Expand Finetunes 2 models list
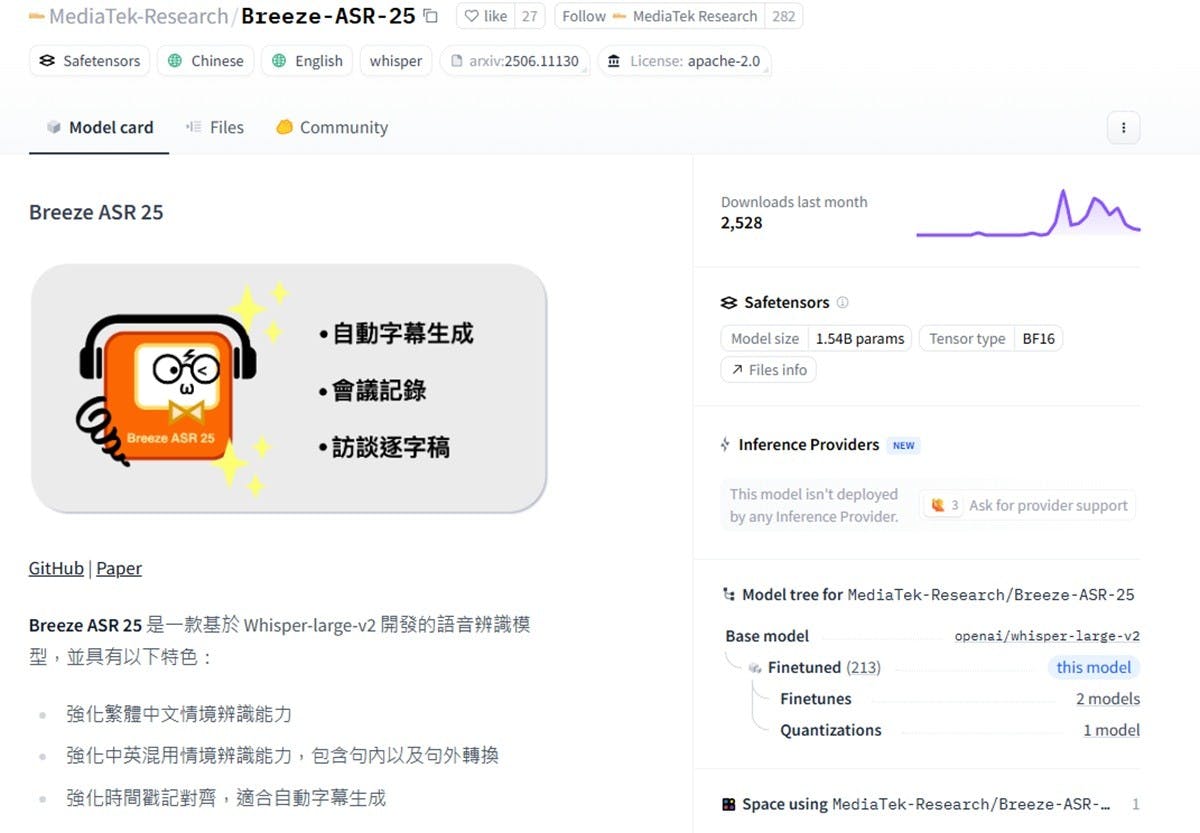 pyautogui.click(x=1107, y=699)
